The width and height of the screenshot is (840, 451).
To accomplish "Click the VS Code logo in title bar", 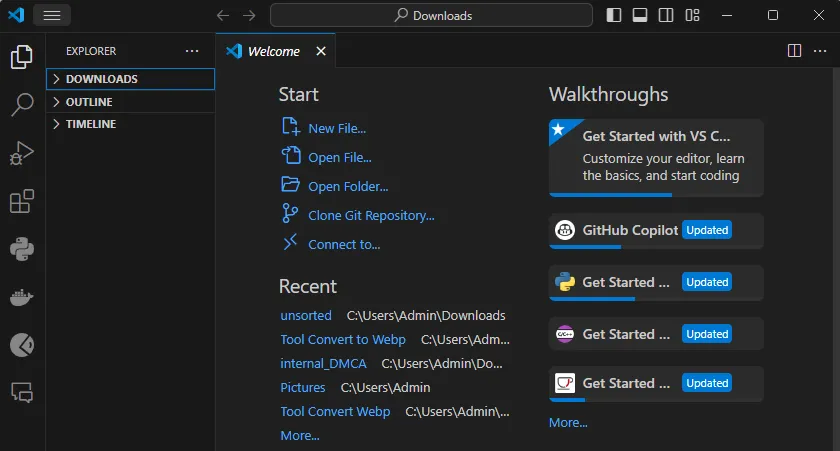I will [x=16, y=15].
